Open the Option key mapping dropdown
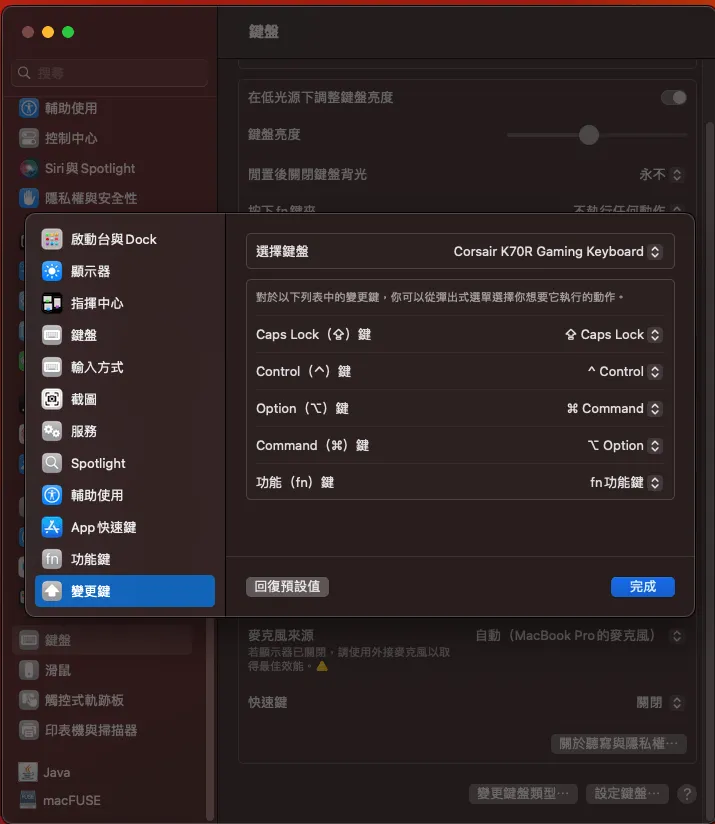715x824 pixels. (x=613, y=409)
